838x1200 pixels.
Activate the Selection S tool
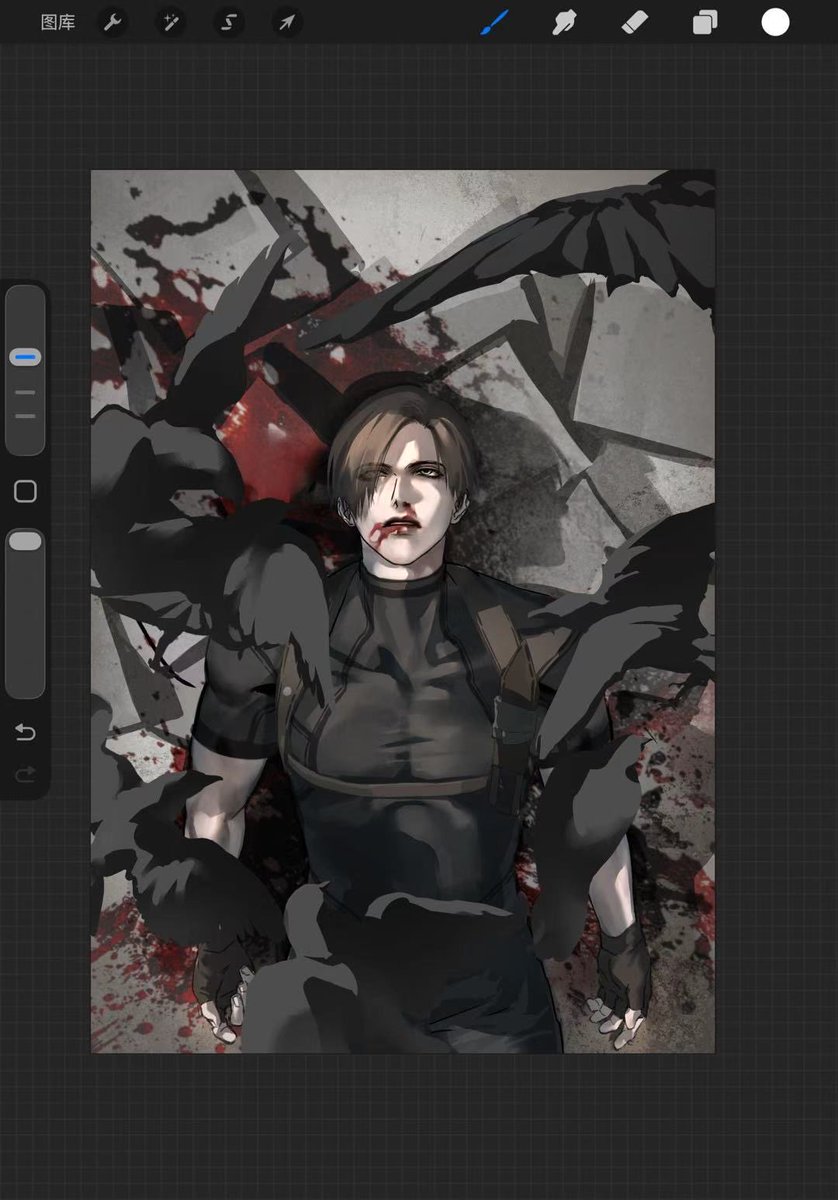pos(228,22)
